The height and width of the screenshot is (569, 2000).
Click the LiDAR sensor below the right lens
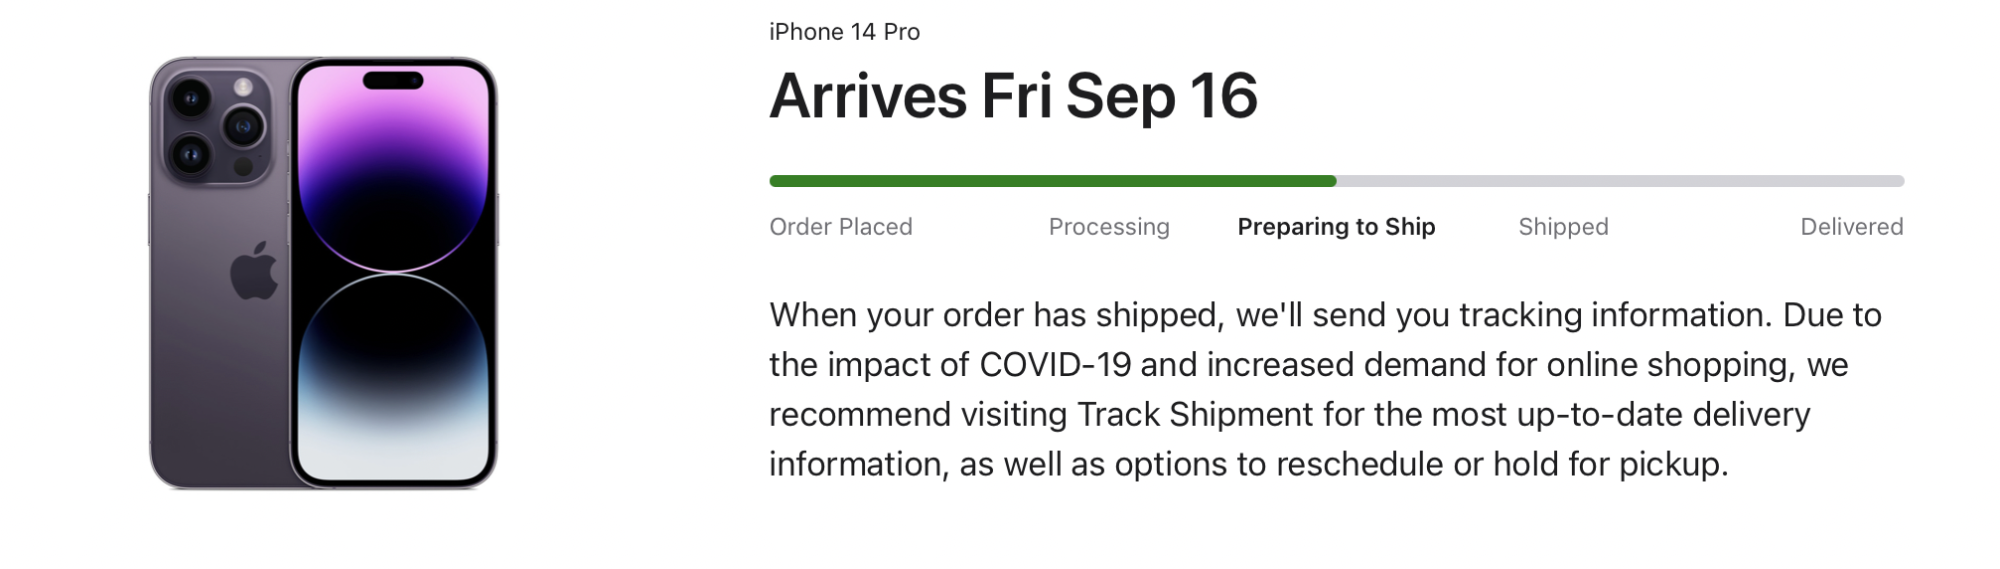click(x=243, y=166)
